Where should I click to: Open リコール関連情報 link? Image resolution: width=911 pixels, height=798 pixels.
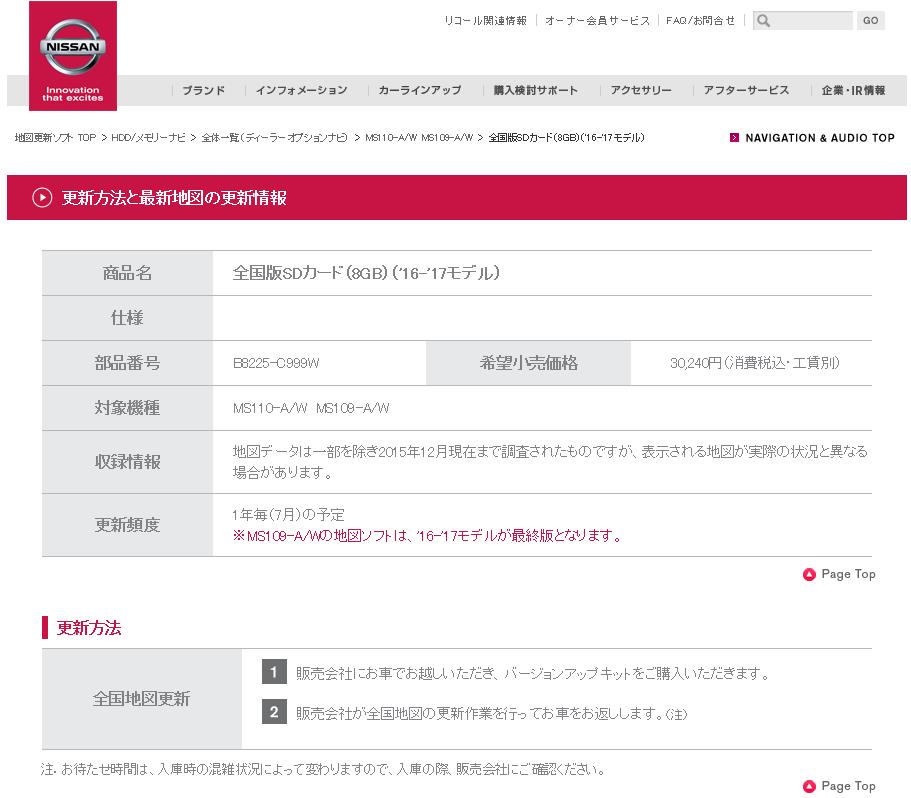coord(485,21)
